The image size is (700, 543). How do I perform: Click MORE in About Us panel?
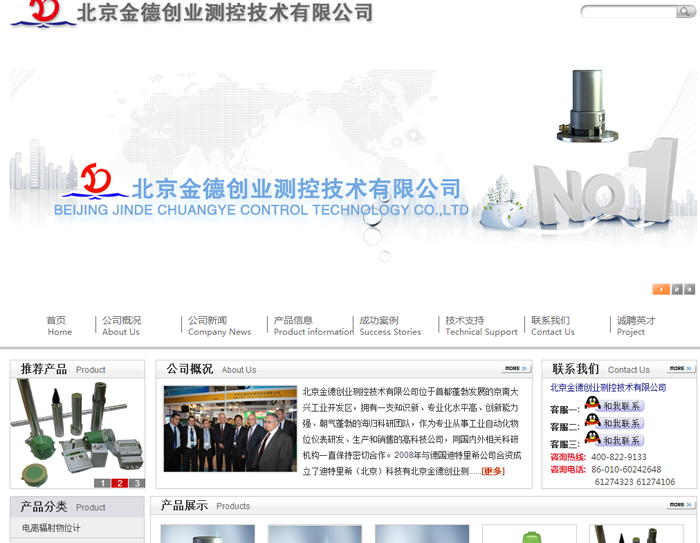click(x=516, y=368)
